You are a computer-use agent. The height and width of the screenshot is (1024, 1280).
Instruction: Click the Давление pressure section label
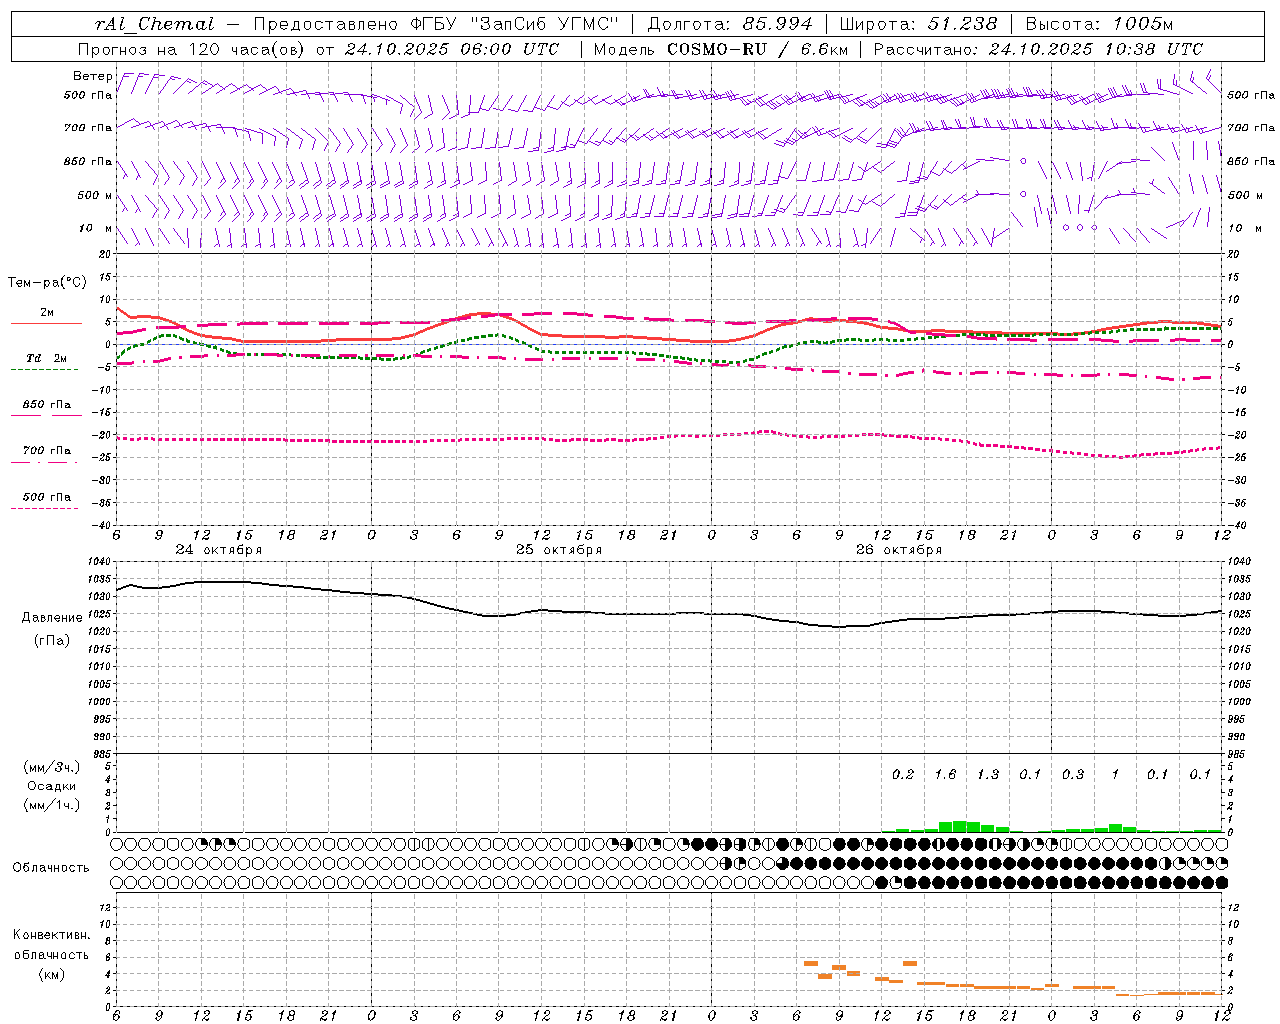click(x=52, y=618)
